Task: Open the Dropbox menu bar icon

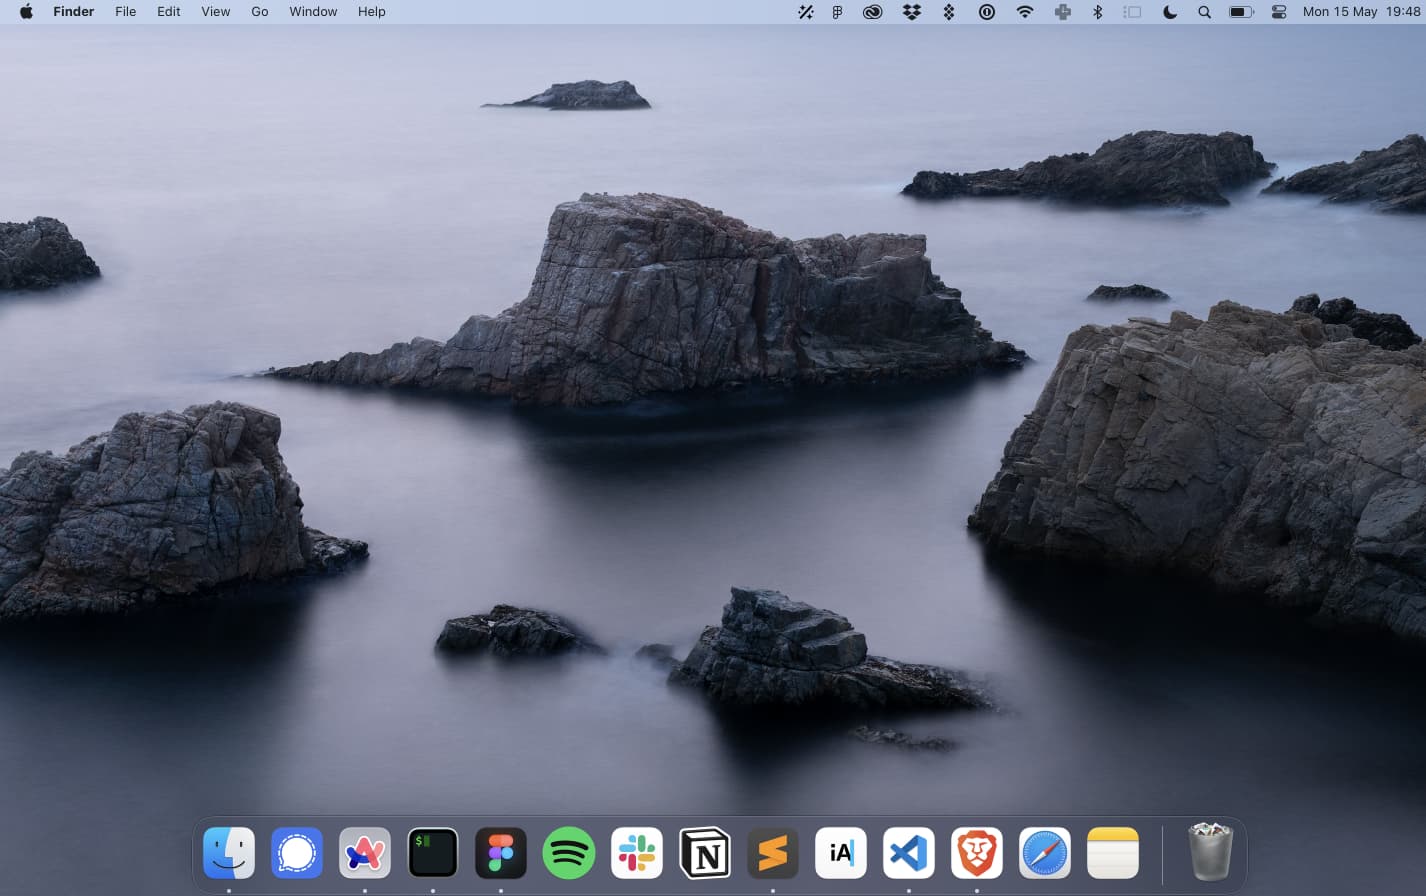Action: tap(911, 12)
